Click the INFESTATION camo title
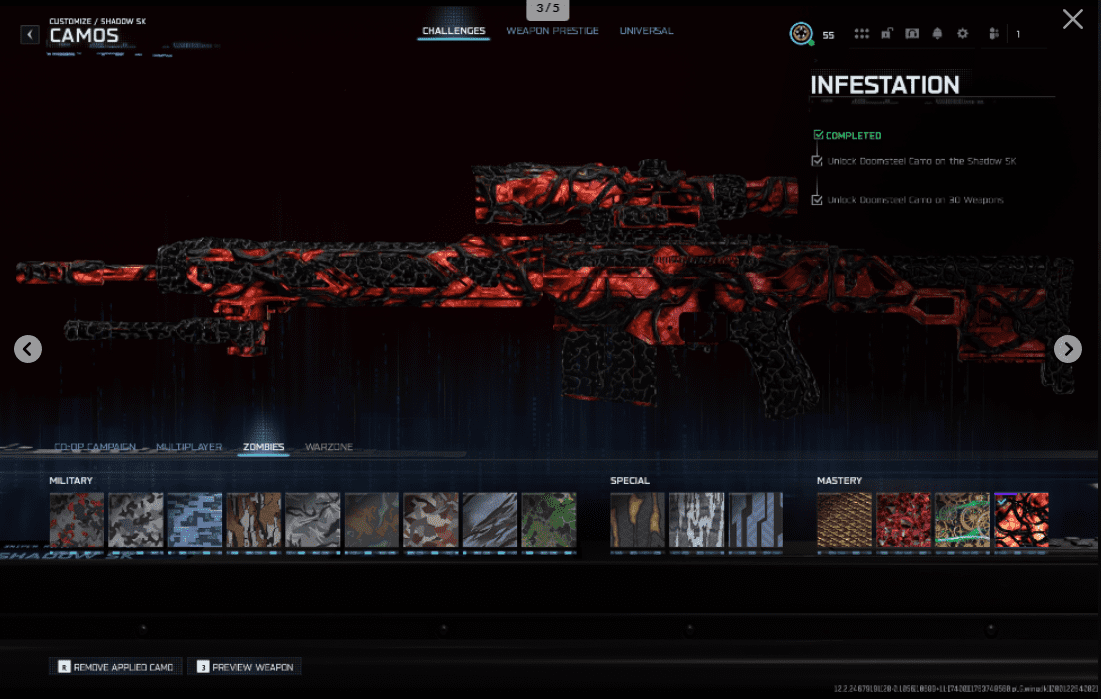Screen dimensions: 1101x699 (884, 85)
